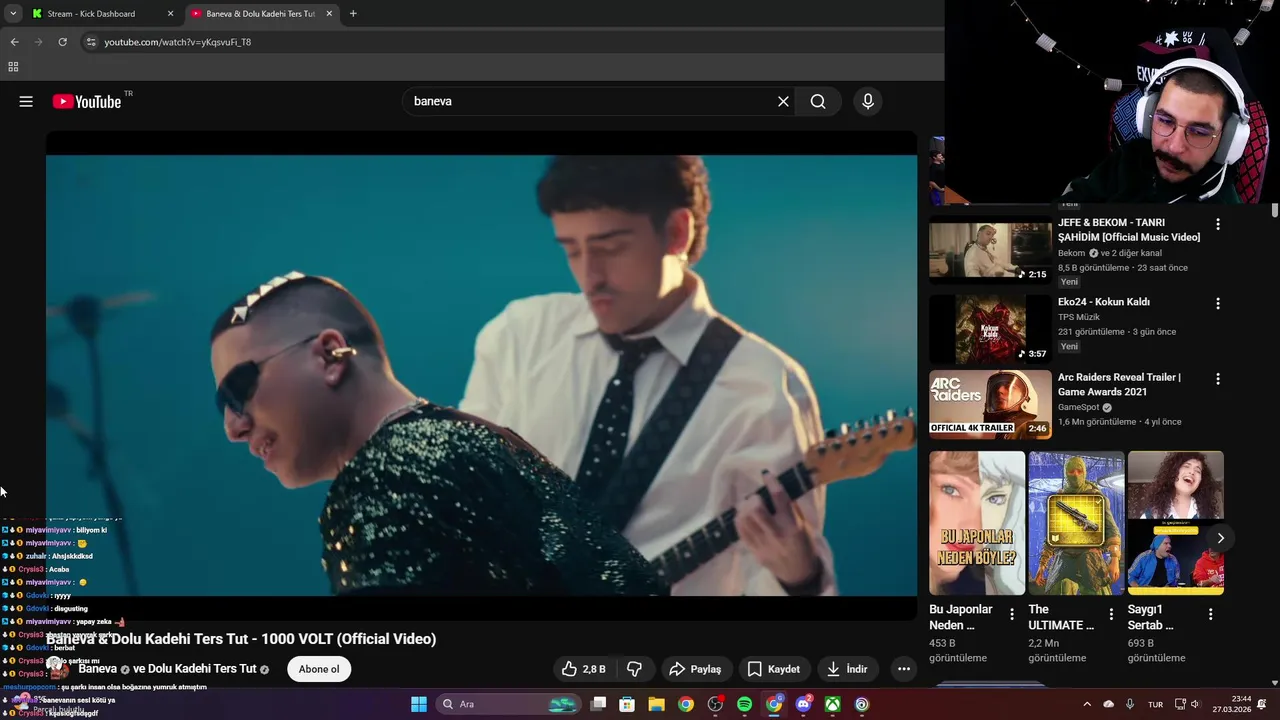Open options menu for Arc Raiders Reveal Trailer
The height and width of the screenshot is (720, 1280).
pos(1218,379)
